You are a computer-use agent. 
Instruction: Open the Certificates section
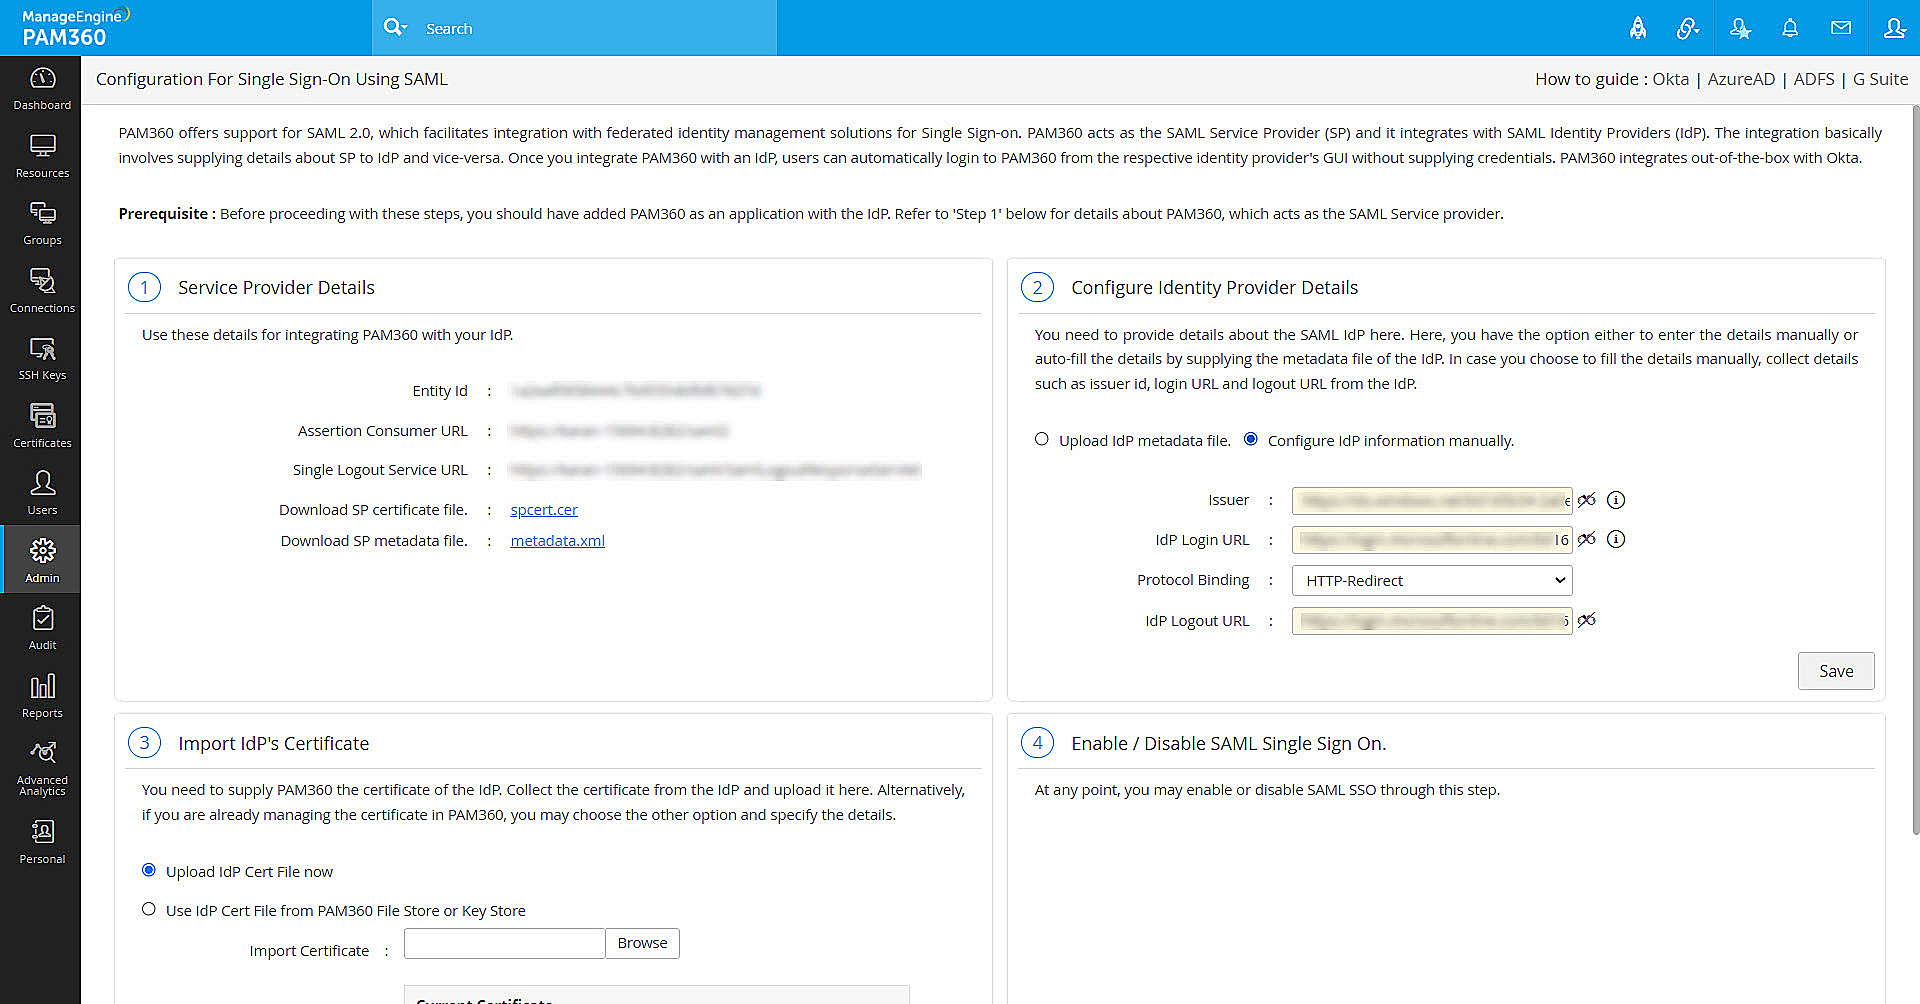[42, 427]
